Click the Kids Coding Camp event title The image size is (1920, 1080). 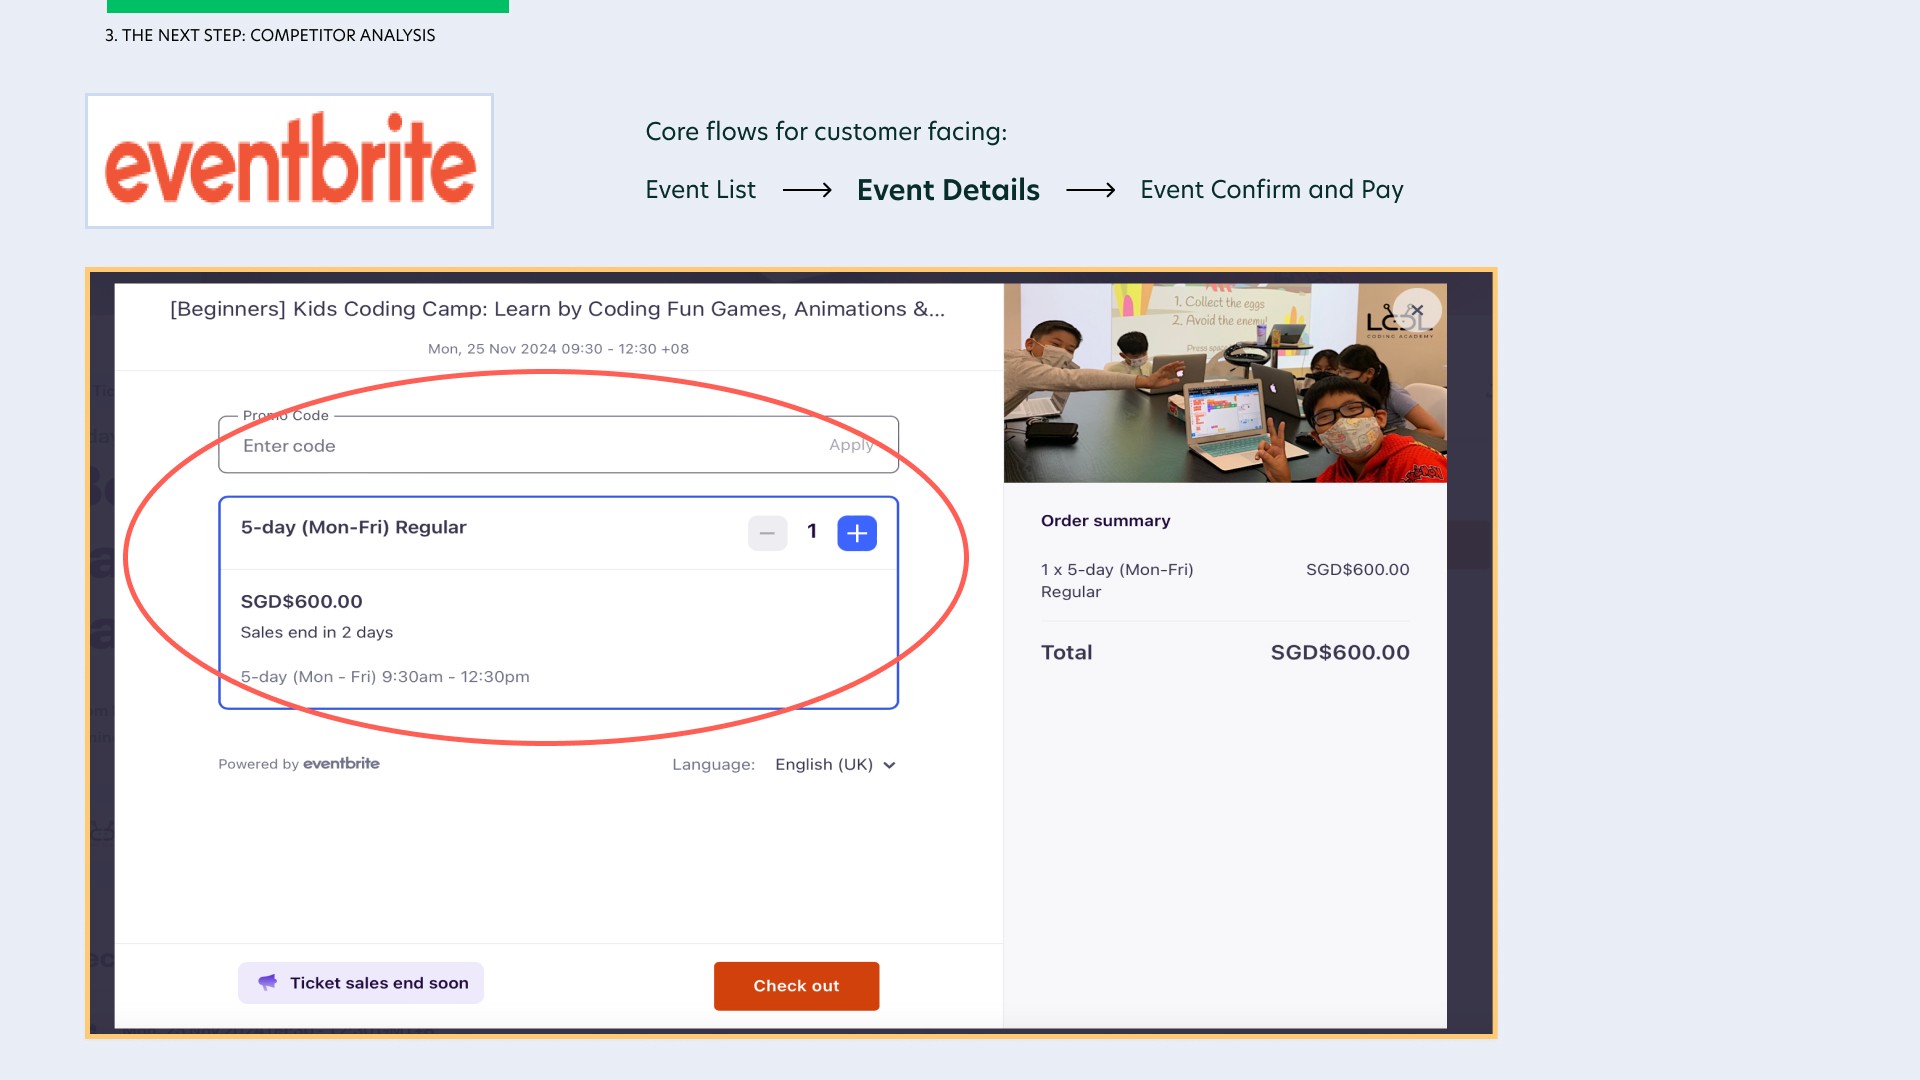pos(557,309)
